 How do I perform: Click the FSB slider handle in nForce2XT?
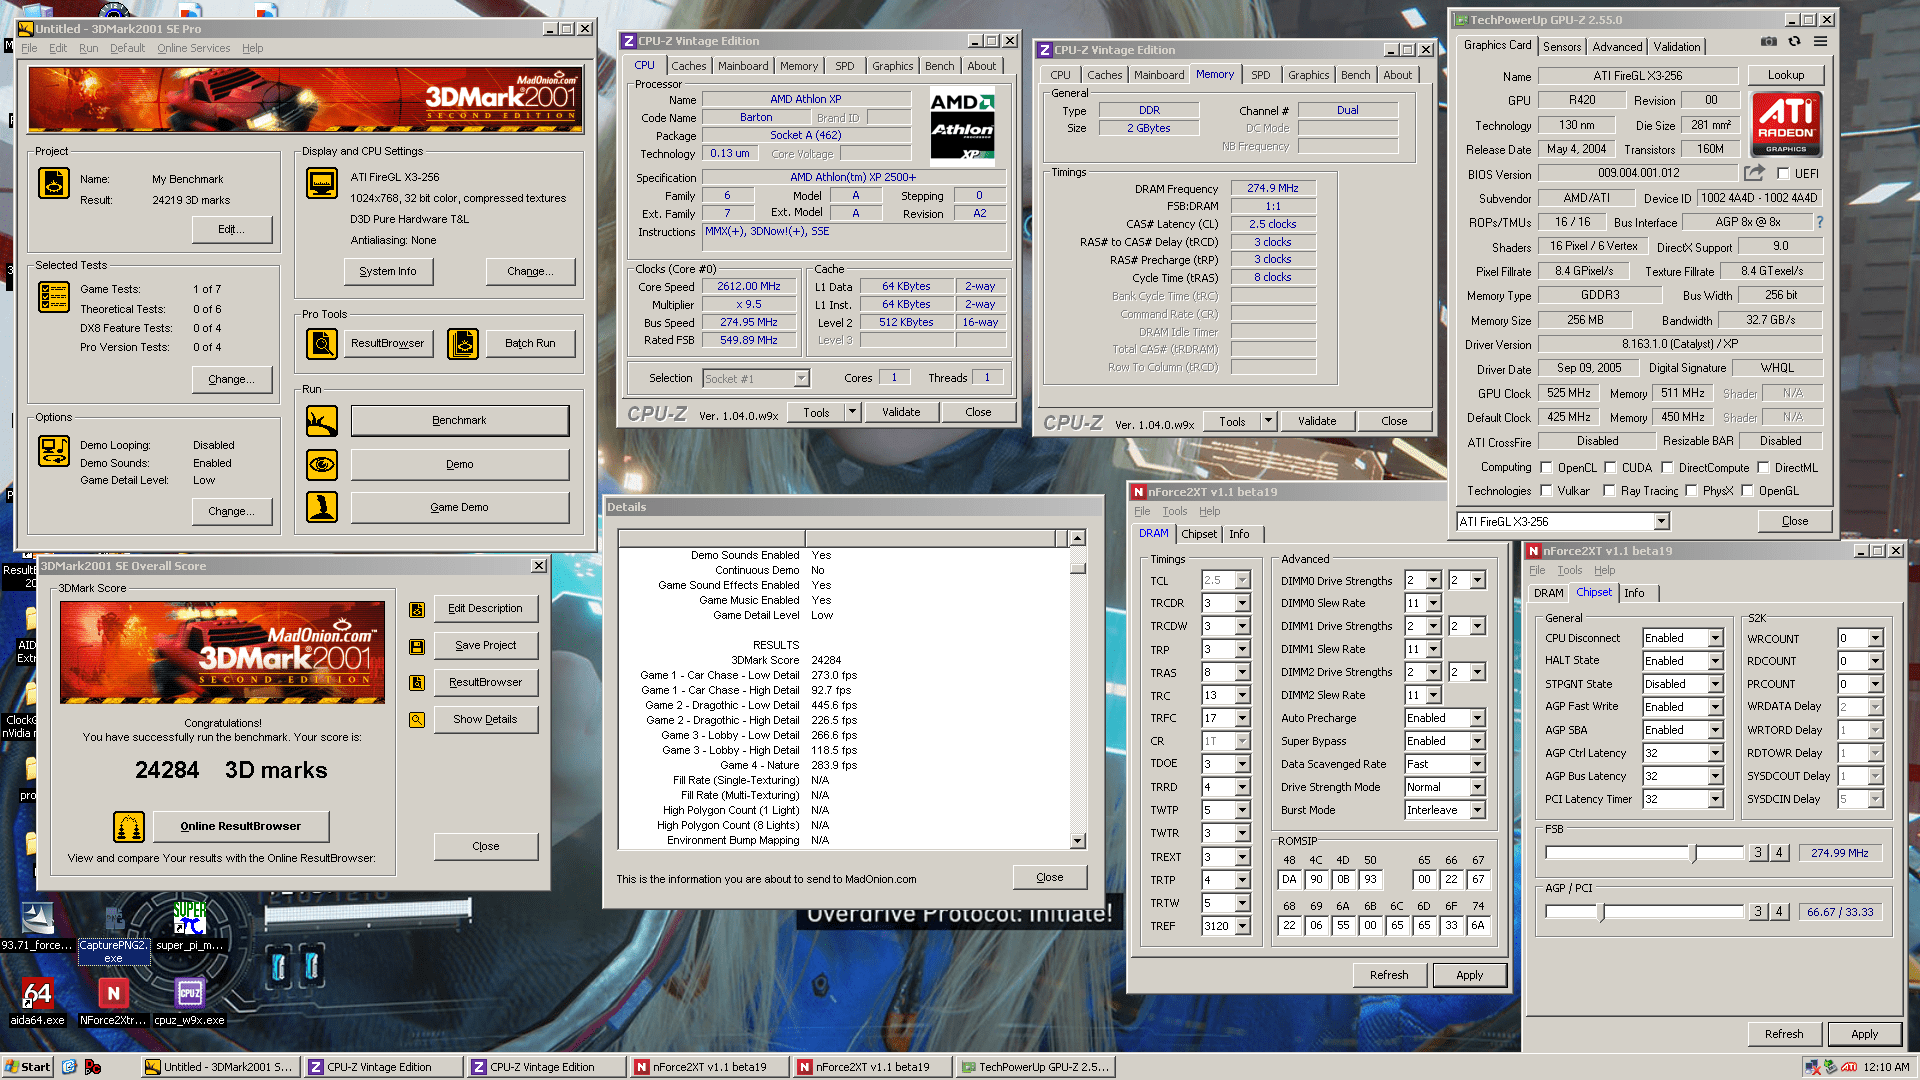1693,853
